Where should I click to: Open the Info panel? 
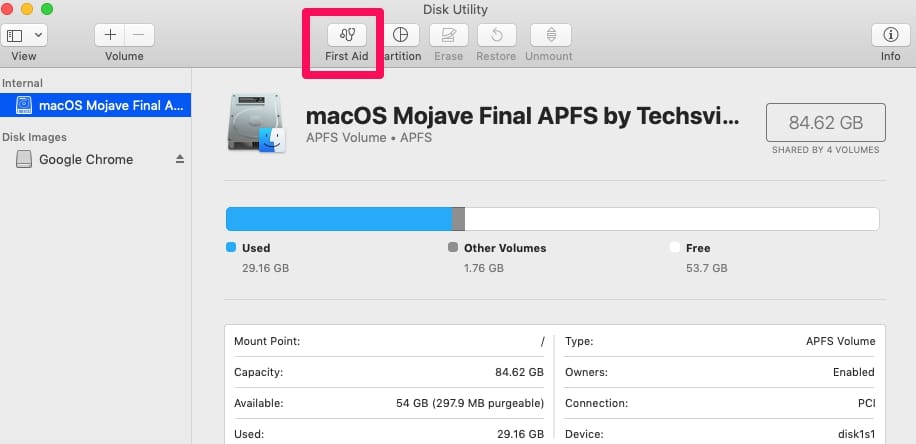[890, 35]
